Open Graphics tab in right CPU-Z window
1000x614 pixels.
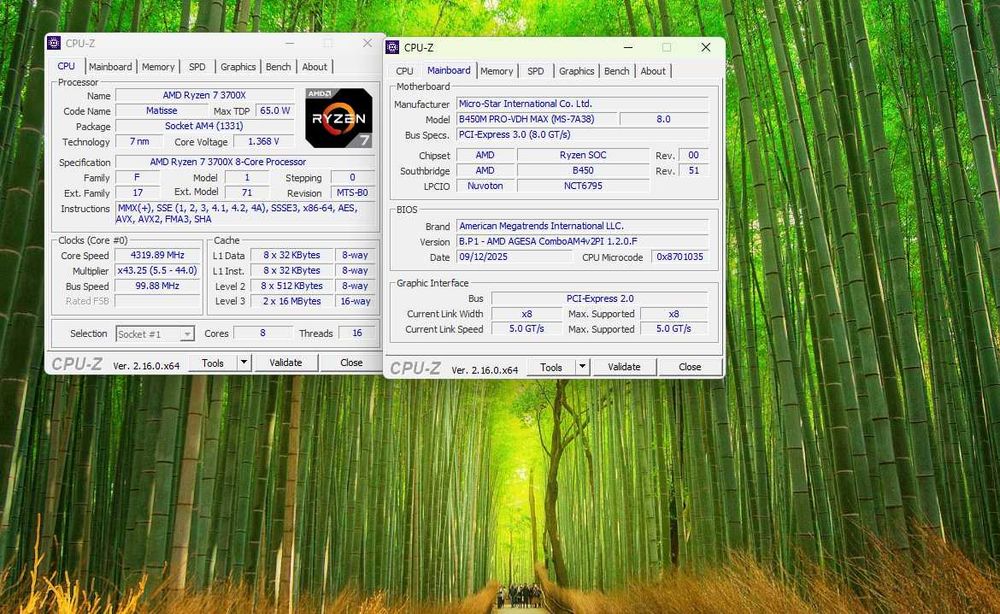[x=577, y=71]
